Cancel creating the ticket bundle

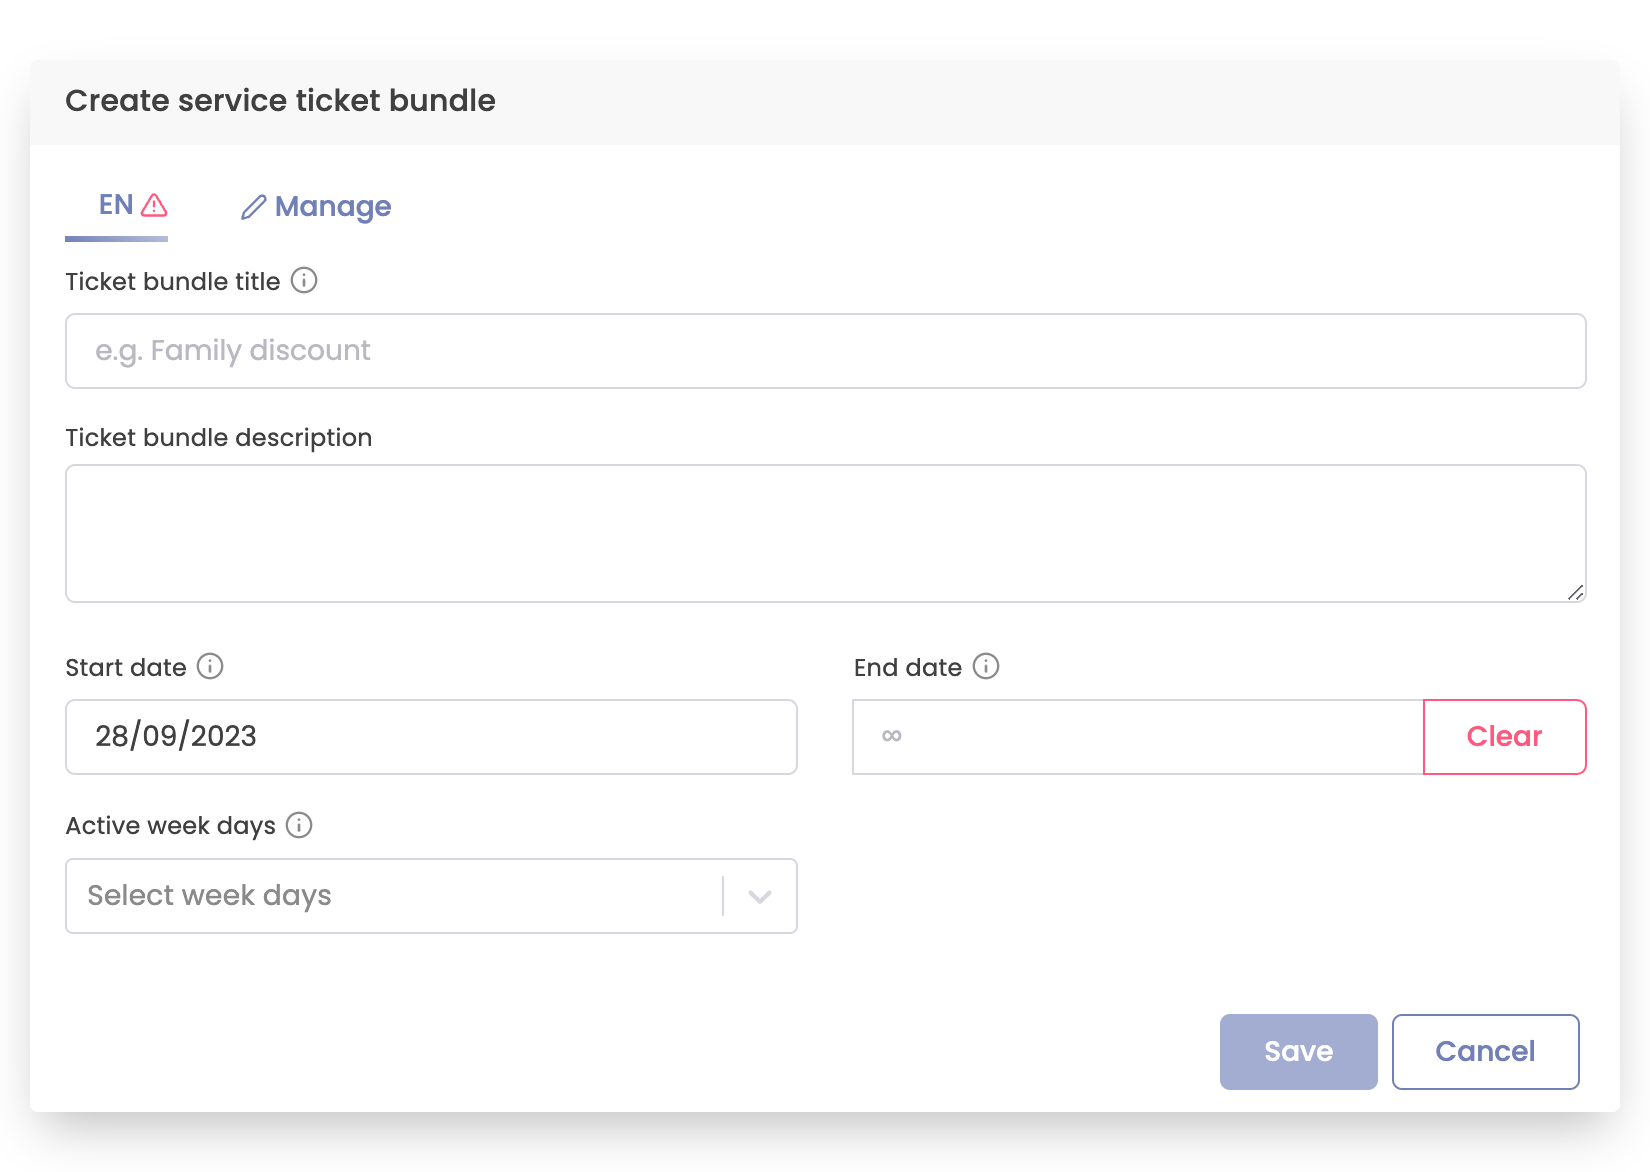(x=1485, y=1052)
